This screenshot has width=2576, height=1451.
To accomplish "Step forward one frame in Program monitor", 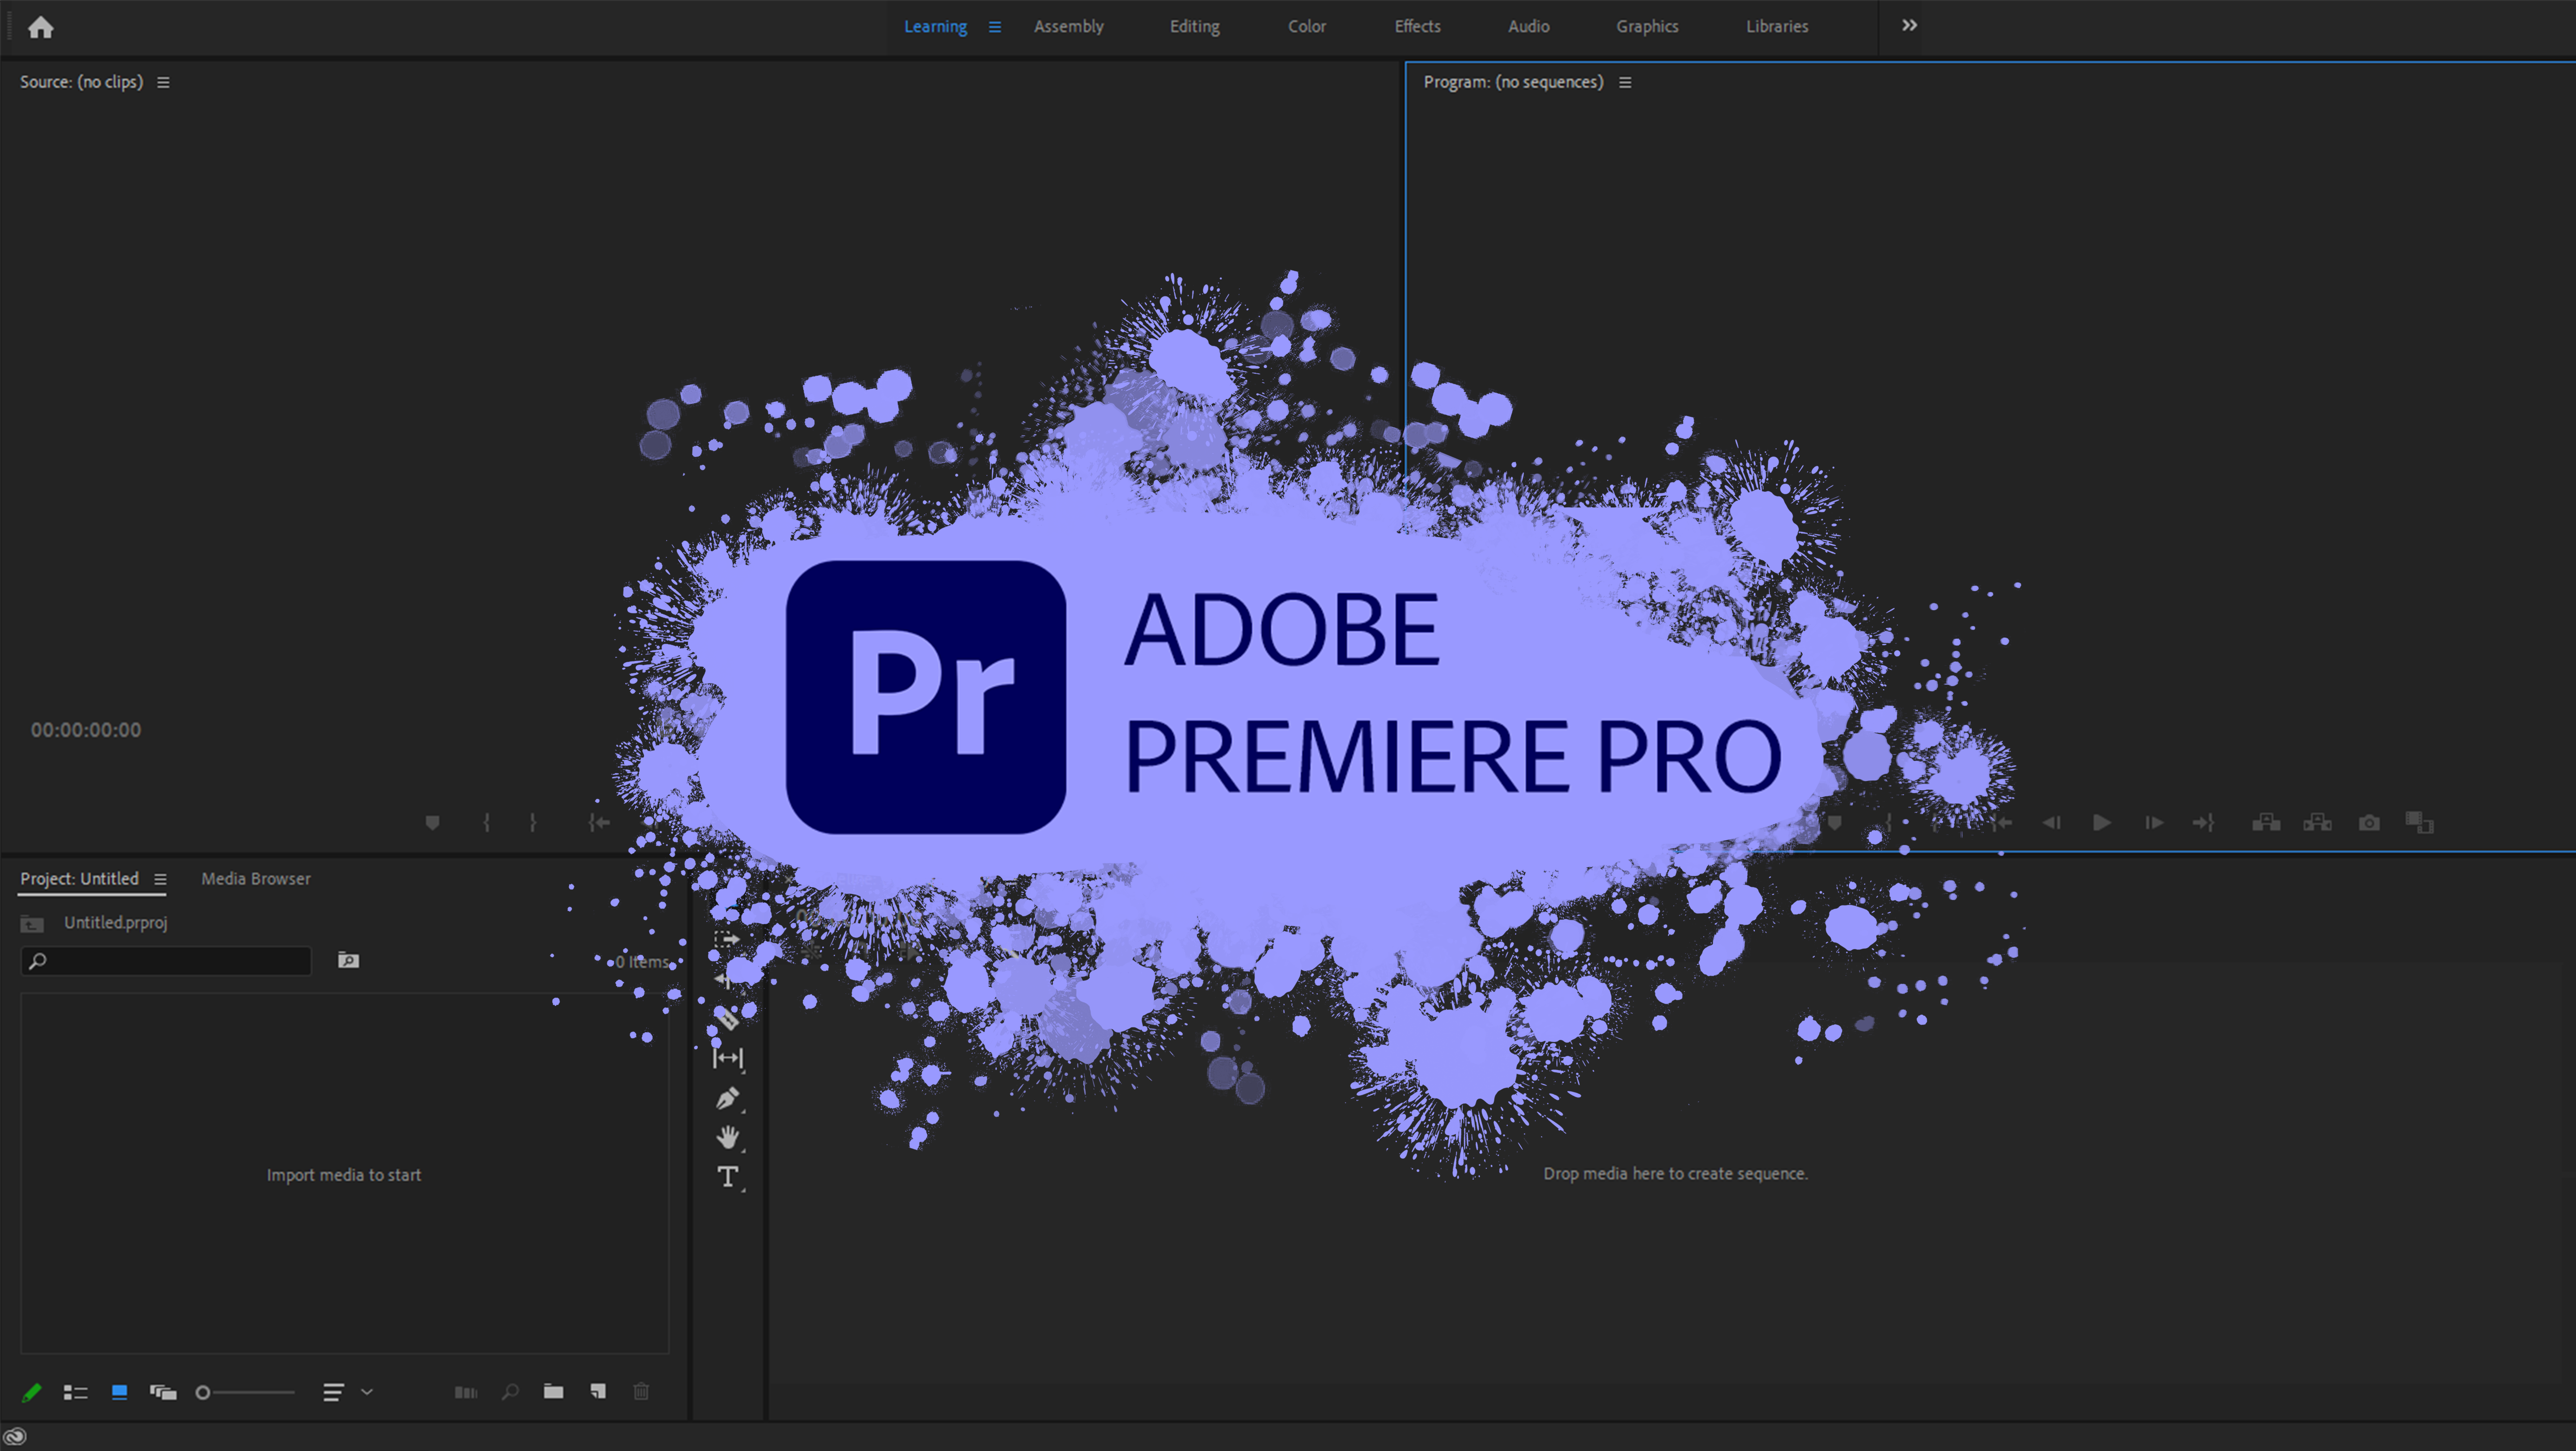I will [2154, 823].
